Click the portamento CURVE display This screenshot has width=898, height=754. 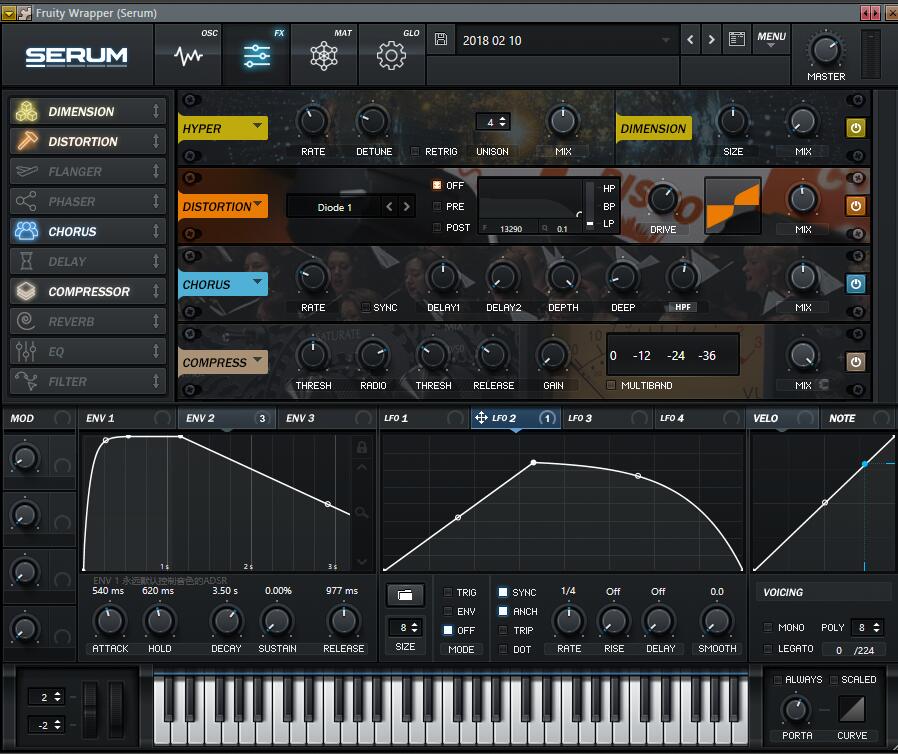[x=852, y=709]
